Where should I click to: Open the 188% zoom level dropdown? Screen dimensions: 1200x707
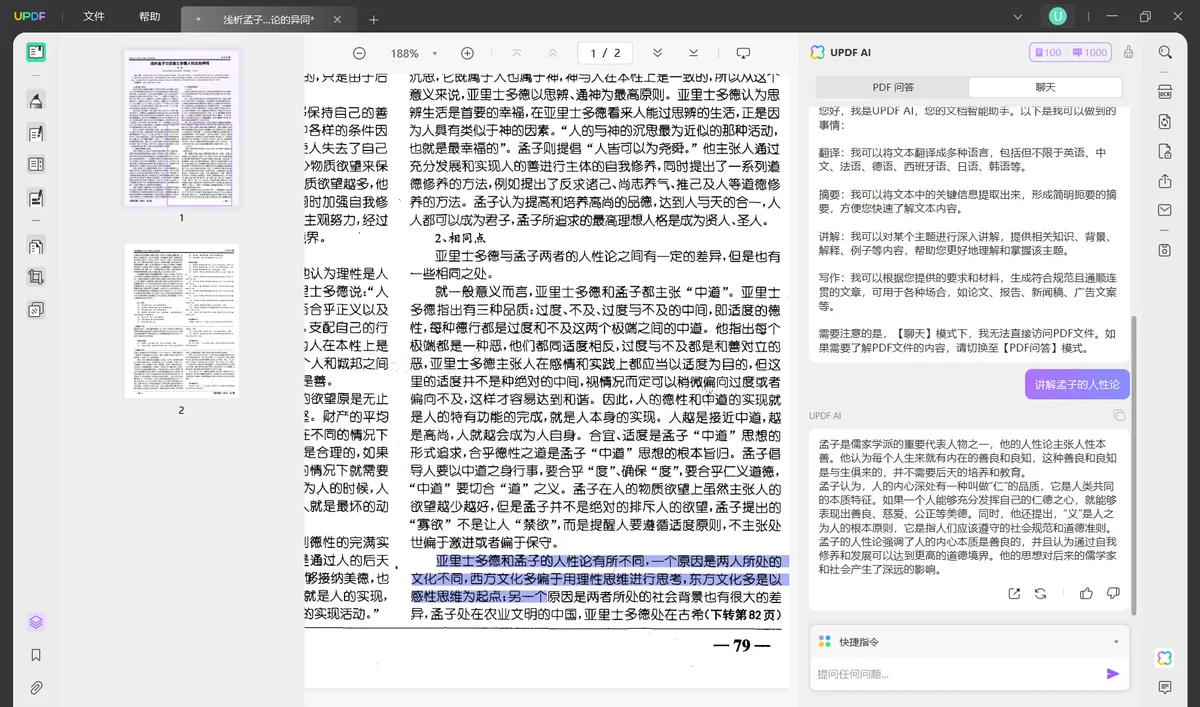coord(413,53)
